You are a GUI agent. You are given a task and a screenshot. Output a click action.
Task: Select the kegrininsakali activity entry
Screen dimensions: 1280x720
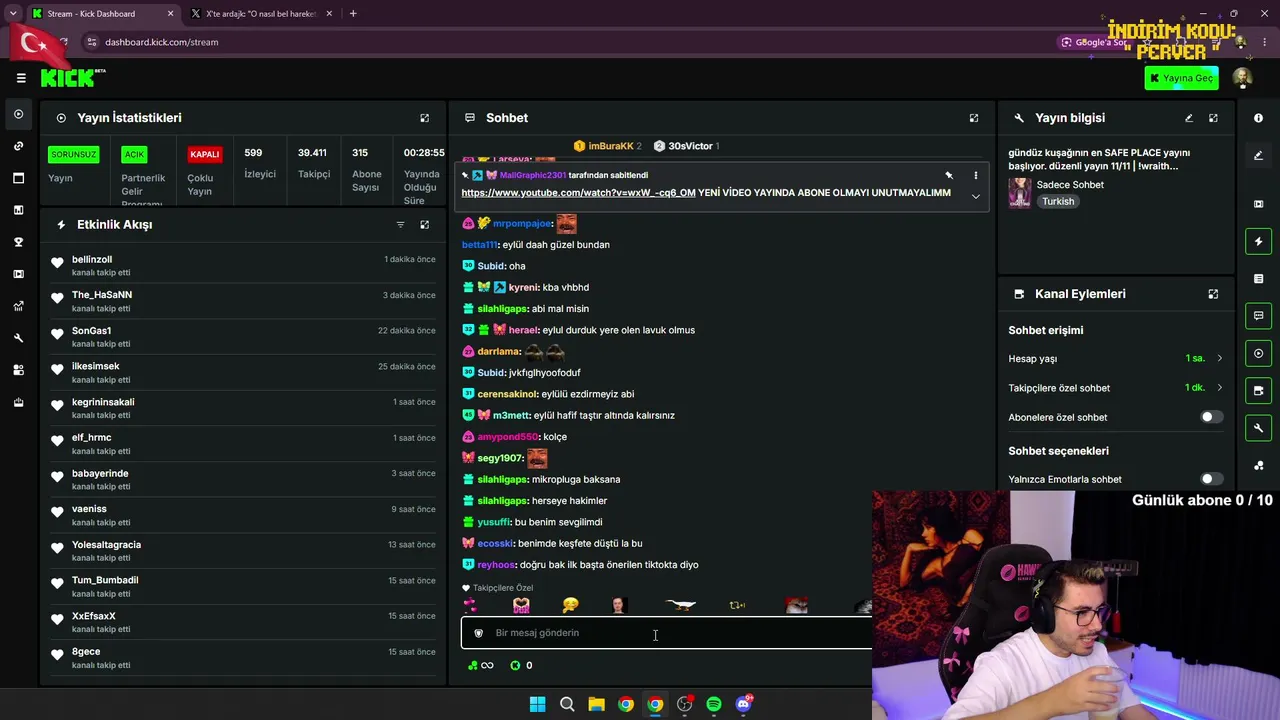pyautogui.click(x=243, y=408)
